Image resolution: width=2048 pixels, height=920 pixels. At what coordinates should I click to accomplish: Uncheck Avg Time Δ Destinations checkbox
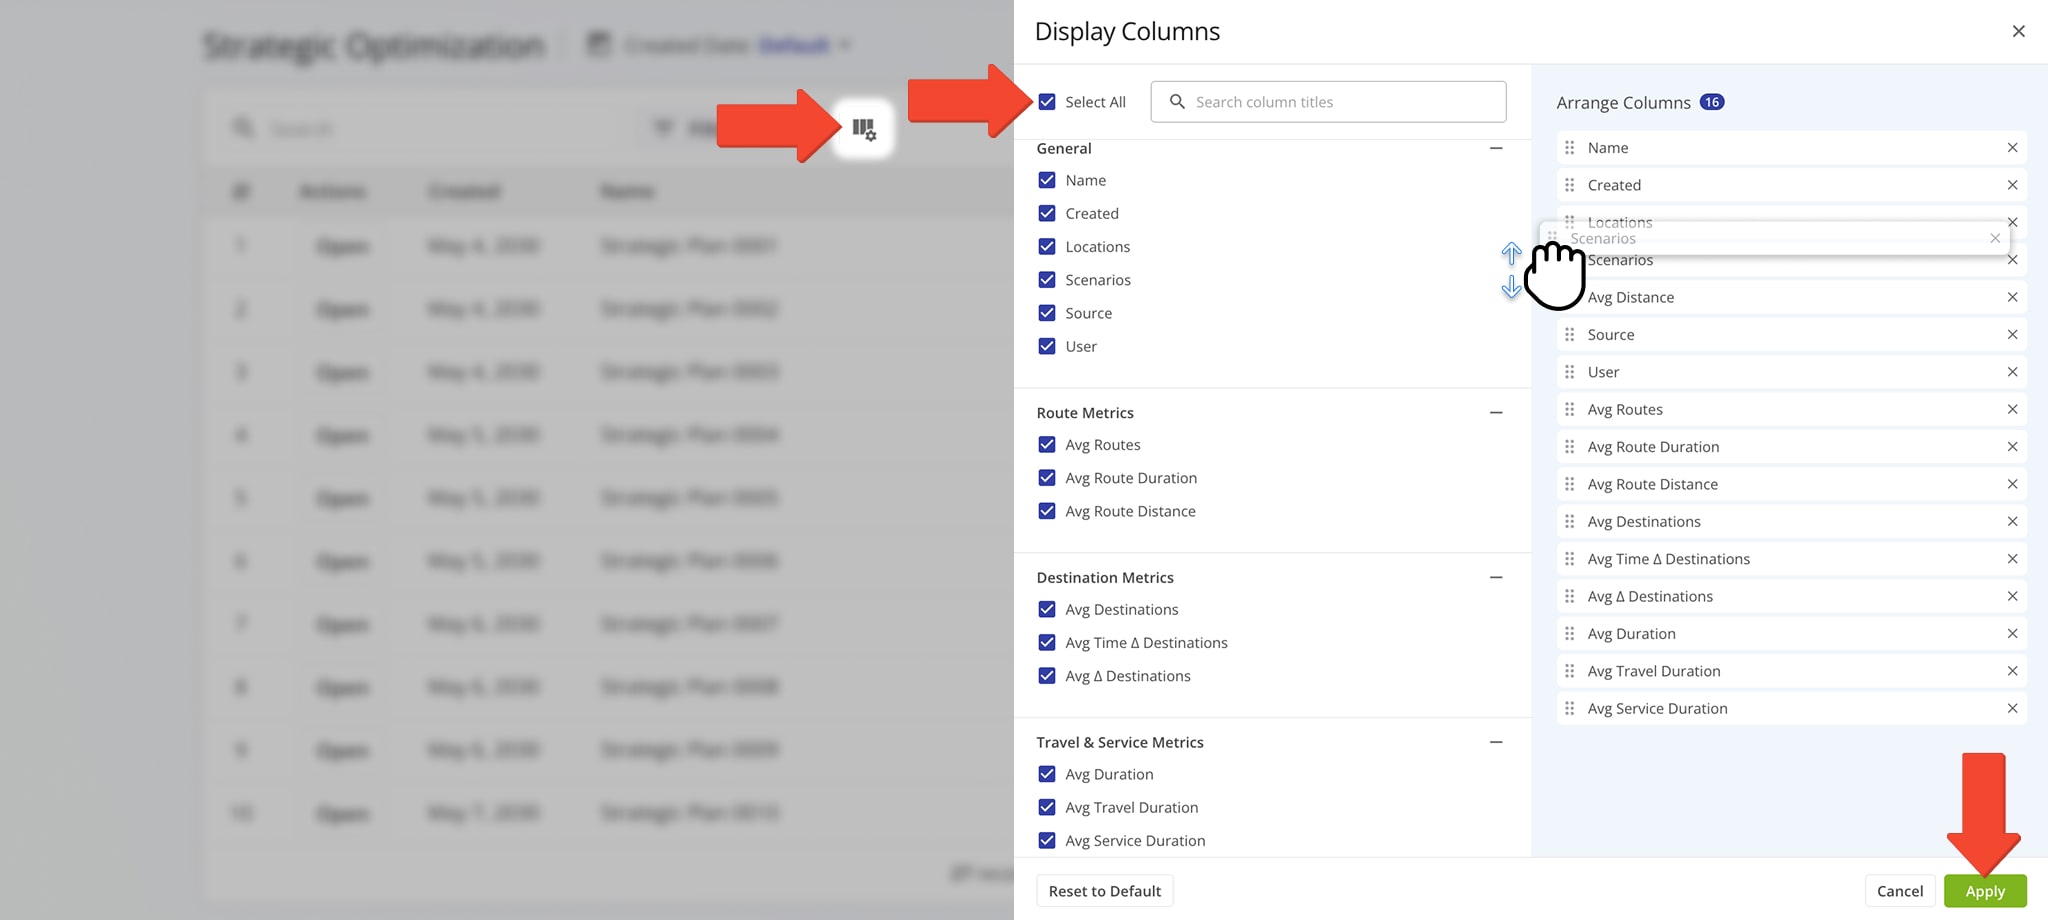click(1047, 643)
